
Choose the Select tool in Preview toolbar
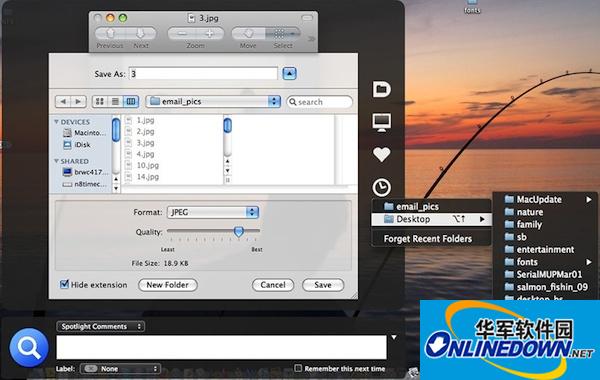coord(282,33)
